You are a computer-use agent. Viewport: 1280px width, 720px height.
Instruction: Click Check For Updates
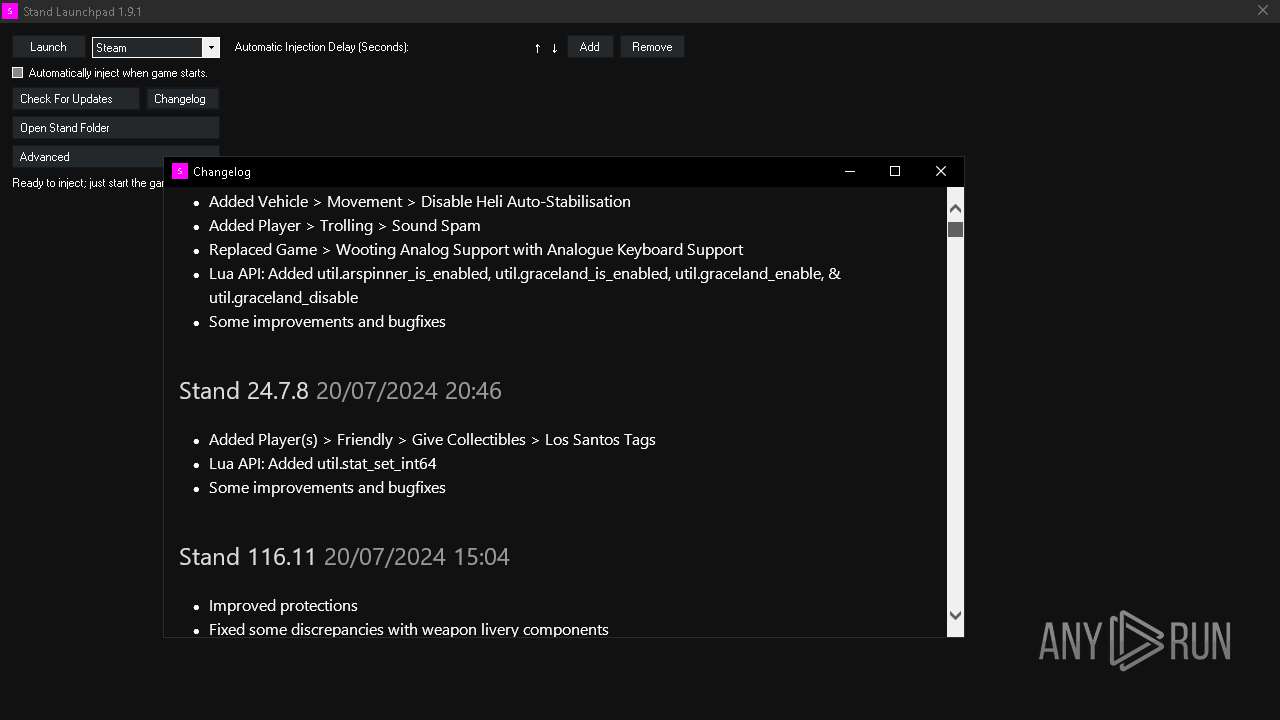(76, 99)
